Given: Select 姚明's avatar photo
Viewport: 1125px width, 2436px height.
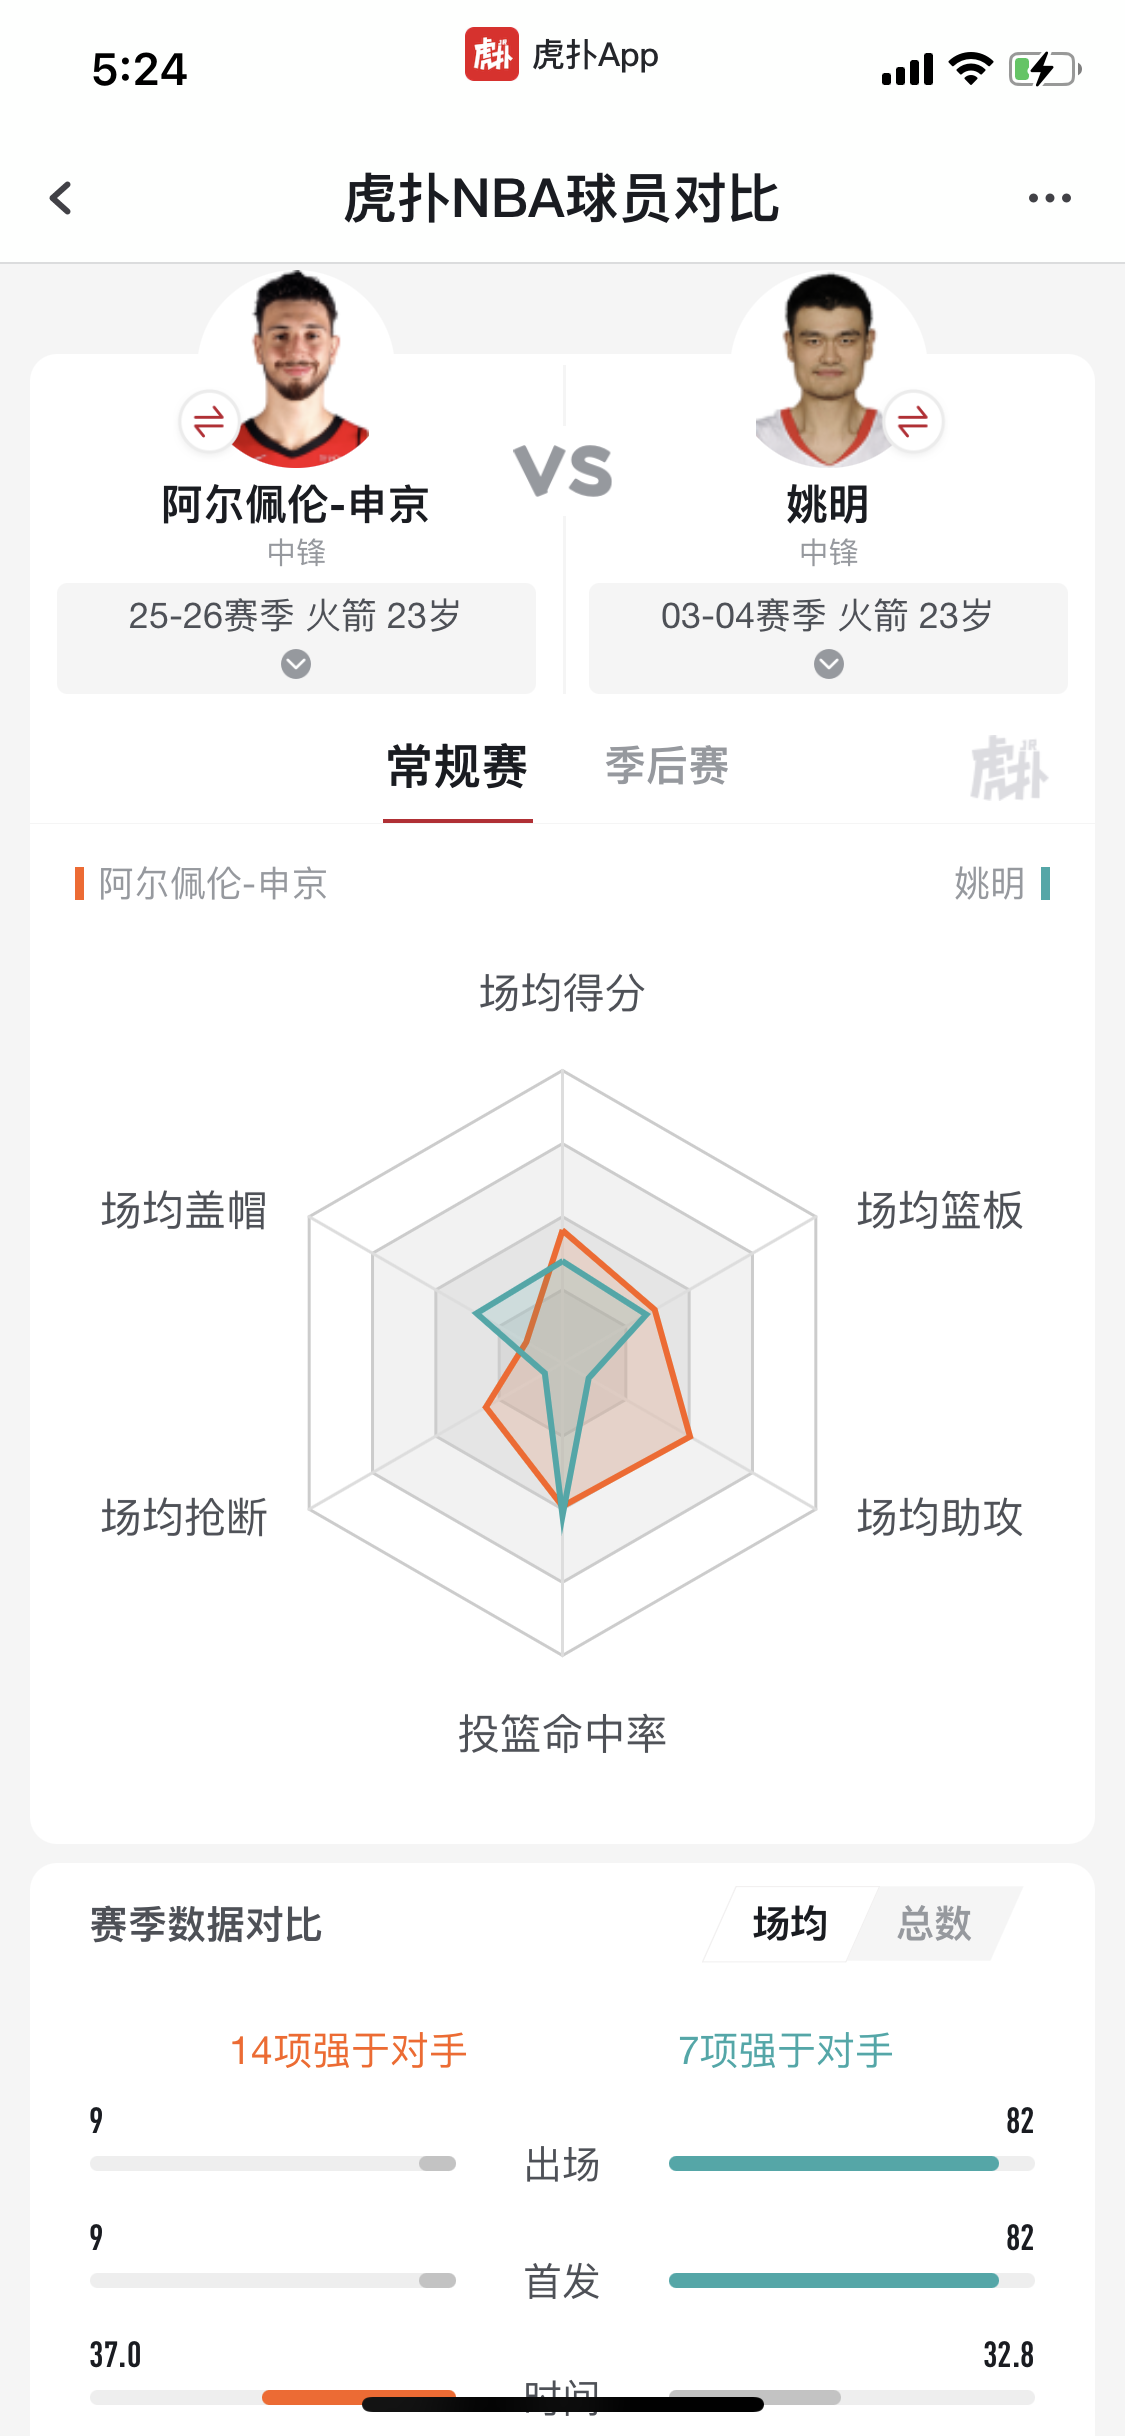Looking at the screenshot, I should (x=828, y=360).
